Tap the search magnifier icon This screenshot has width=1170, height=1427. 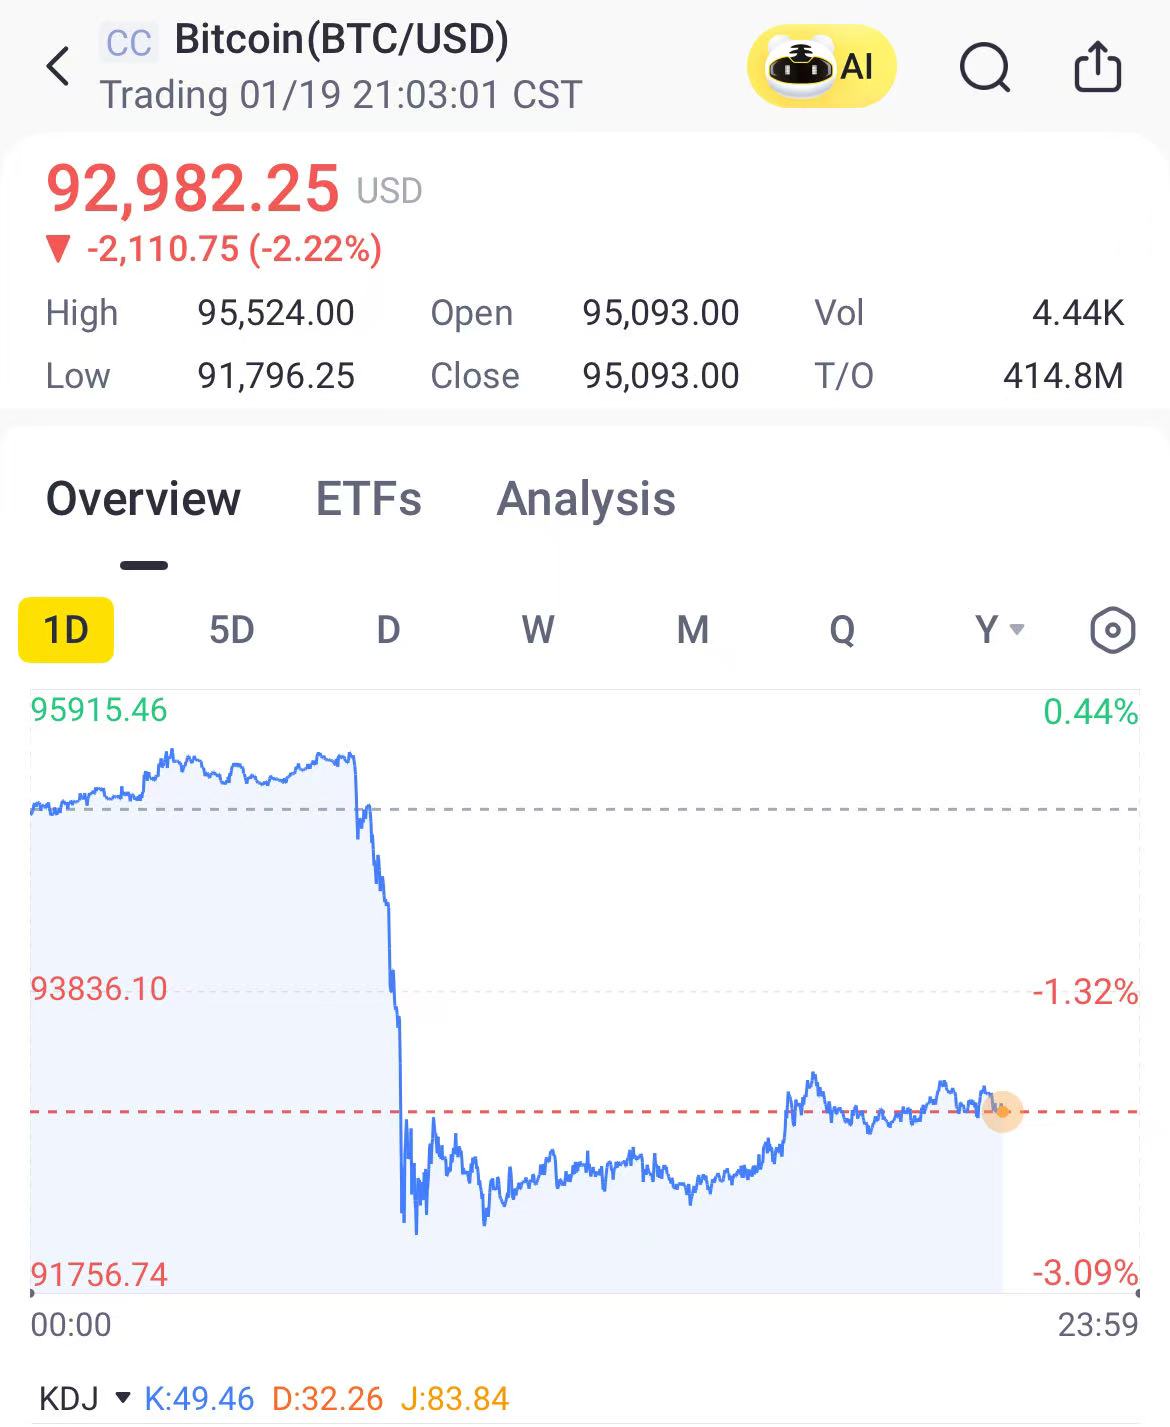point(985,68)
